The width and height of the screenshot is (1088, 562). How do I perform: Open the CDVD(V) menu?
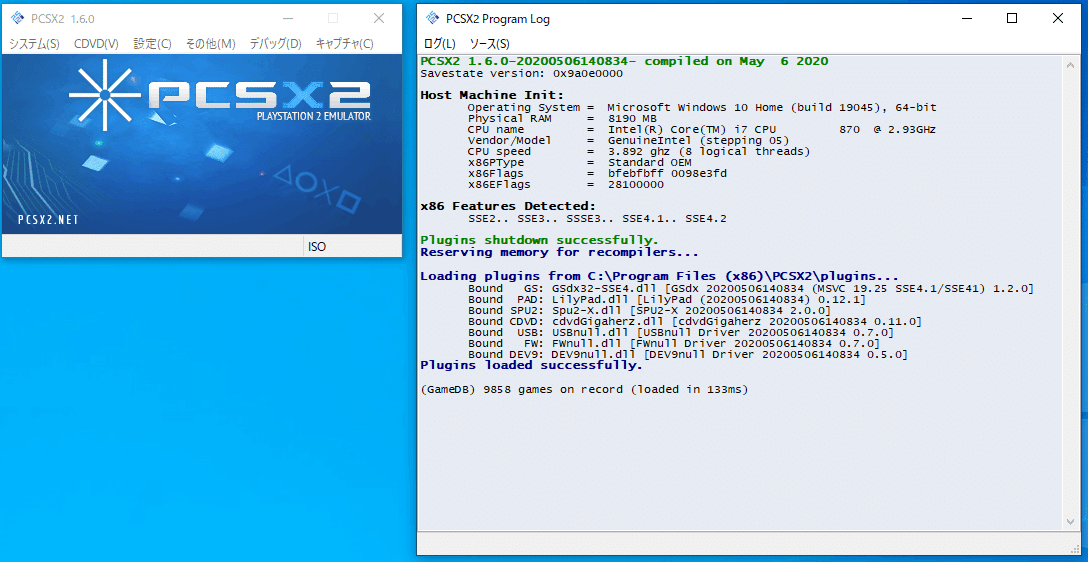tap(96, 44)
